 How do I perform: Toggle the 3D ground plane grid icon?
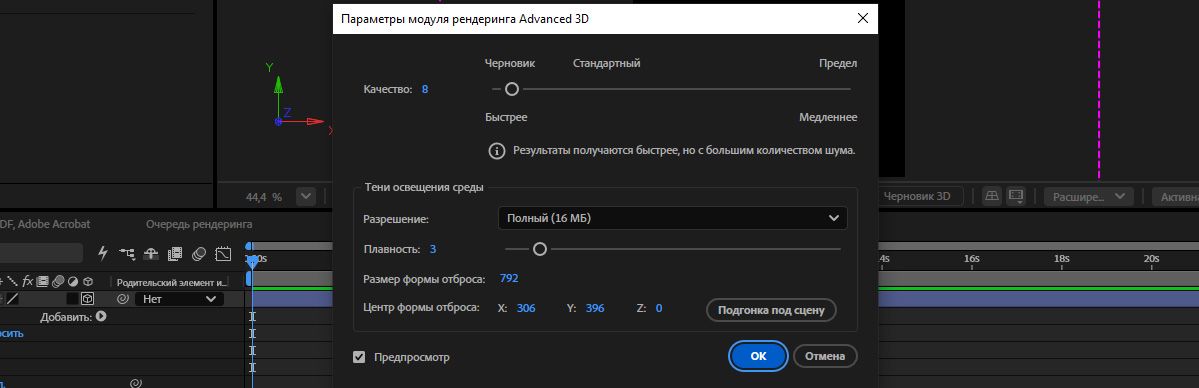click(x=992, y=197)
